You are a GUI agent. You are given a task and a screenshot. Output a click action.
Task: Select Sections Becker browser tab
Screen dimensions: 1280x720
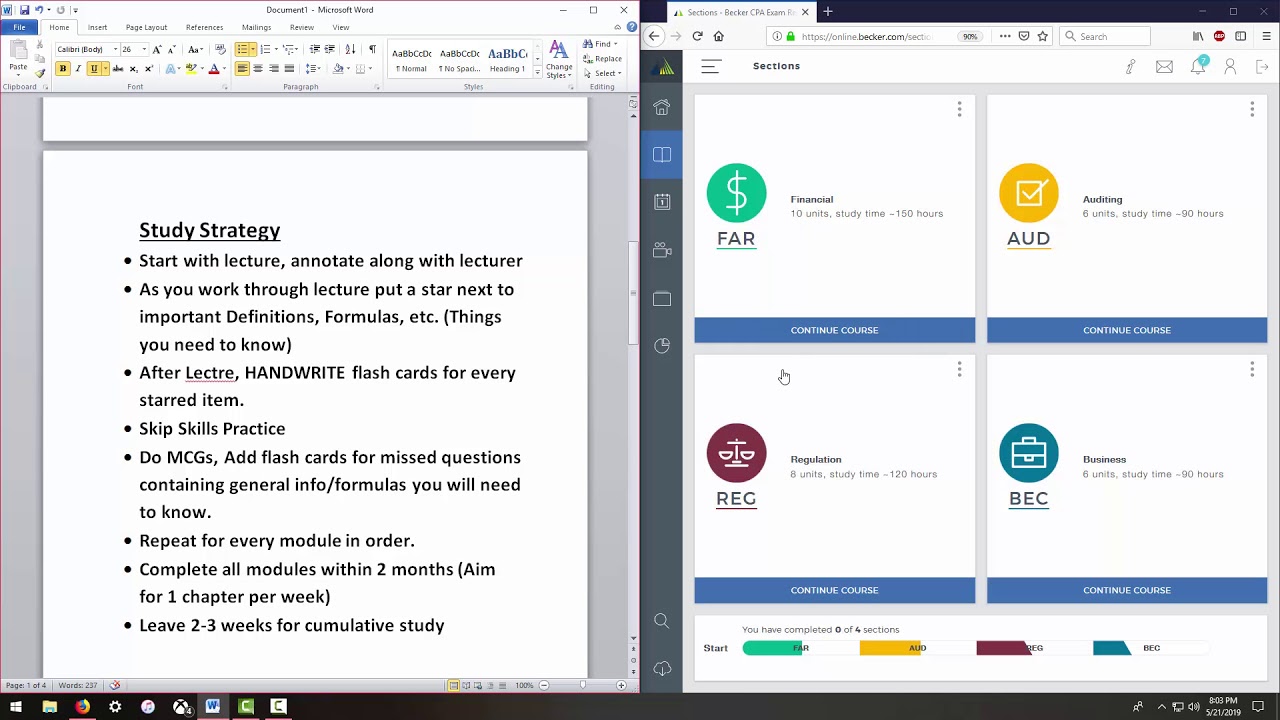[741, 12]
